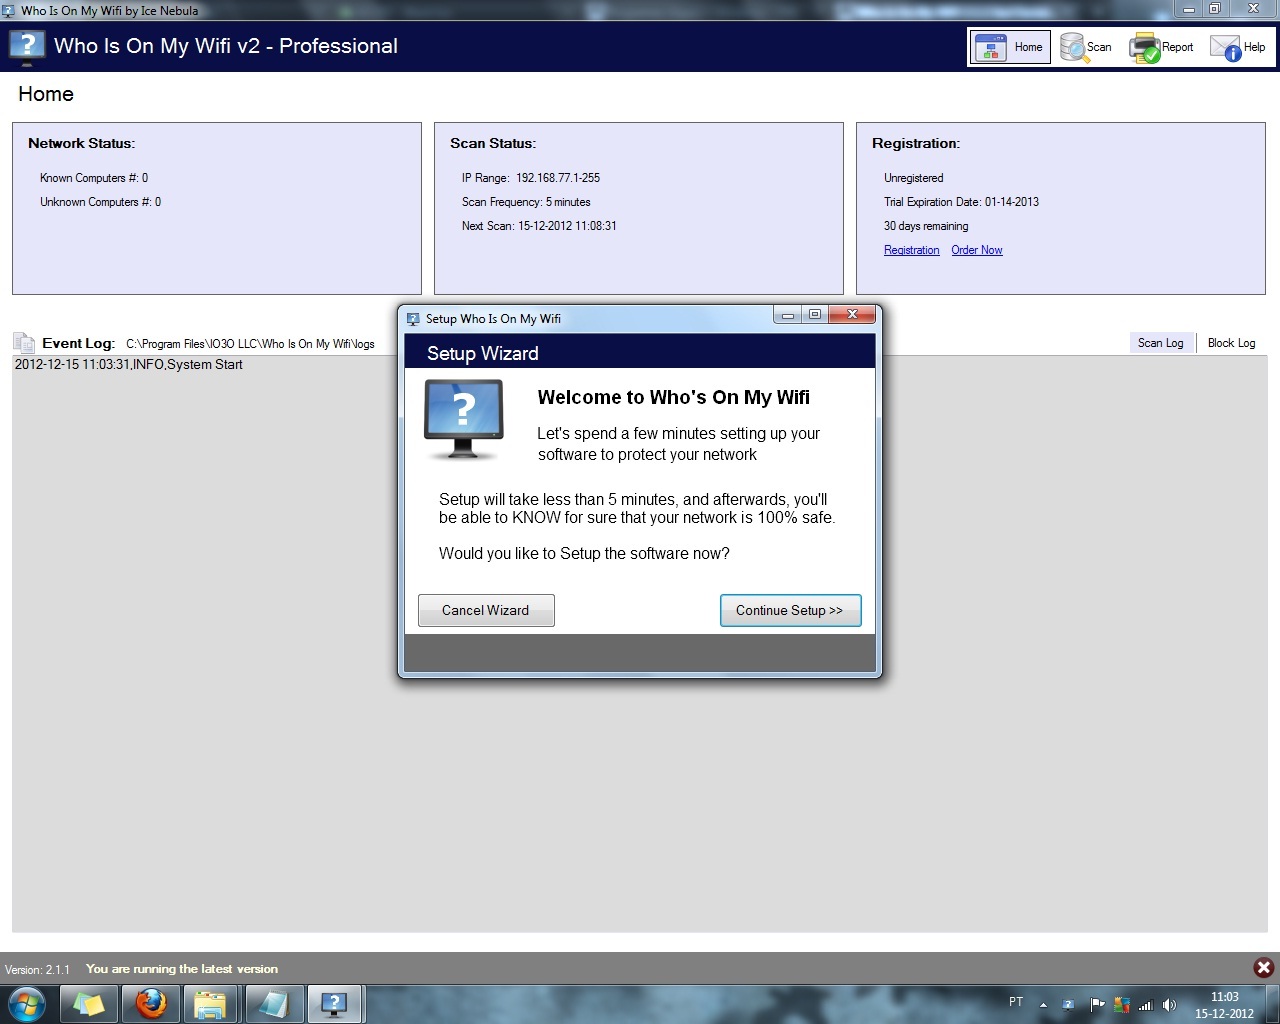The image size is (1280, 1024).
Task: Click the monitor question mark icon in wizard
Action: [x=463, y=420]
